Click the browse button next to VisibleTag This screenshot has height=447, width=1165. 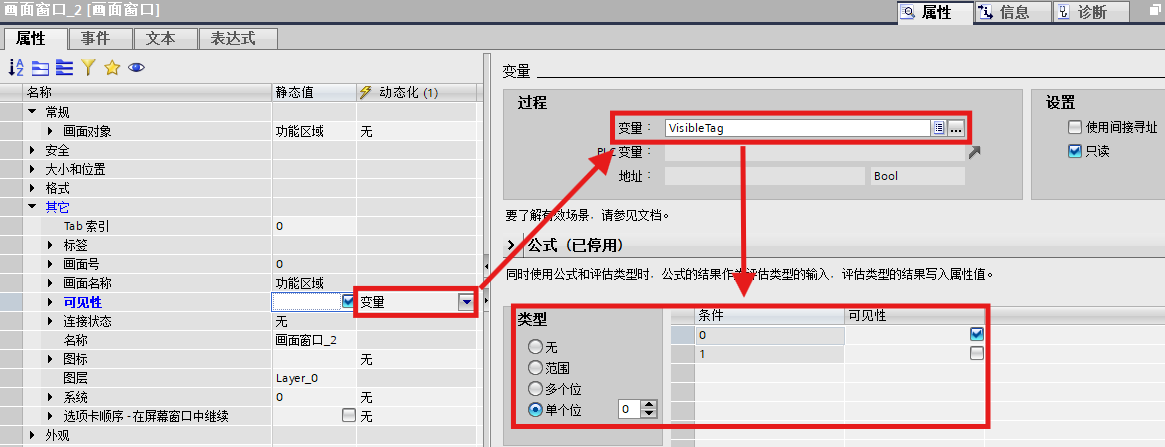point(956,128)
